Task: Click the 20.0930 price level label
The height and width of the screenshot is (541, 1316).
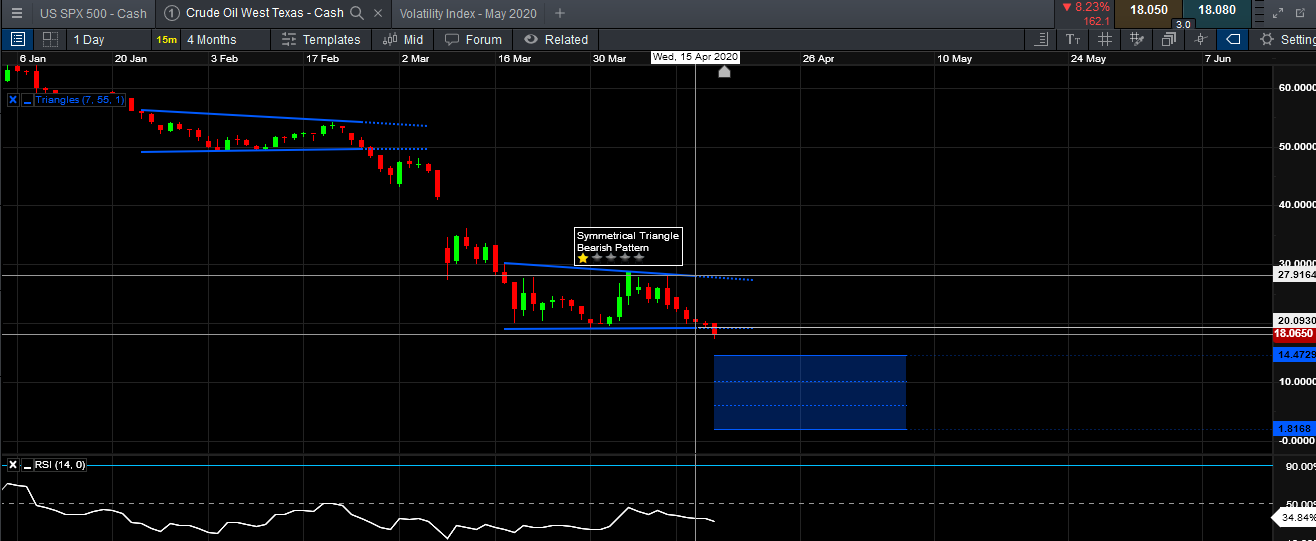Action: click(x=1294, y=321)
